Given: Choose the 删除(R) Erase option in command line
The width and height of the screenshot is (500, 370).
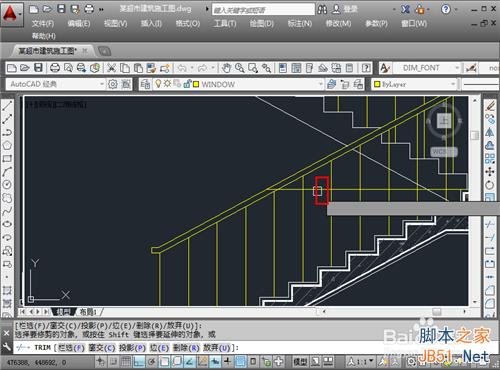Looking at the screenshot, I should [186, 348].
